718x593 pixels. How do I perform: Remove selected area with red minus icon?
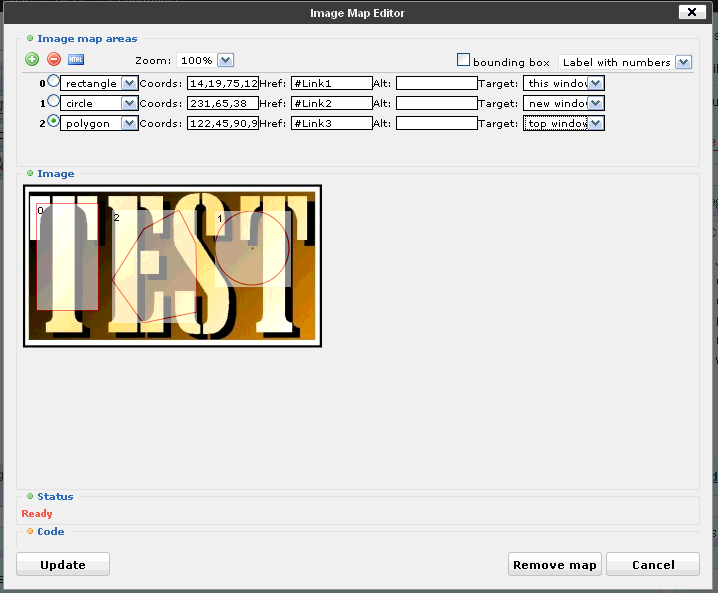54,59
